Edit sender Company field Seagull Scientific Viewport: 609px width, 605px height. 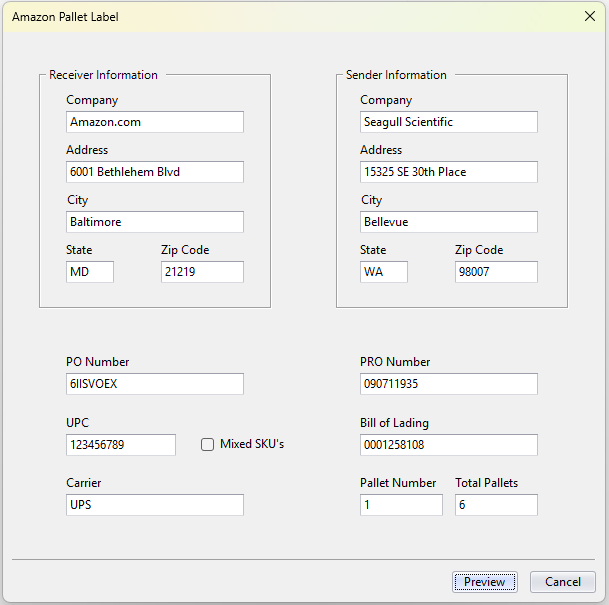[x=449, y=122]
